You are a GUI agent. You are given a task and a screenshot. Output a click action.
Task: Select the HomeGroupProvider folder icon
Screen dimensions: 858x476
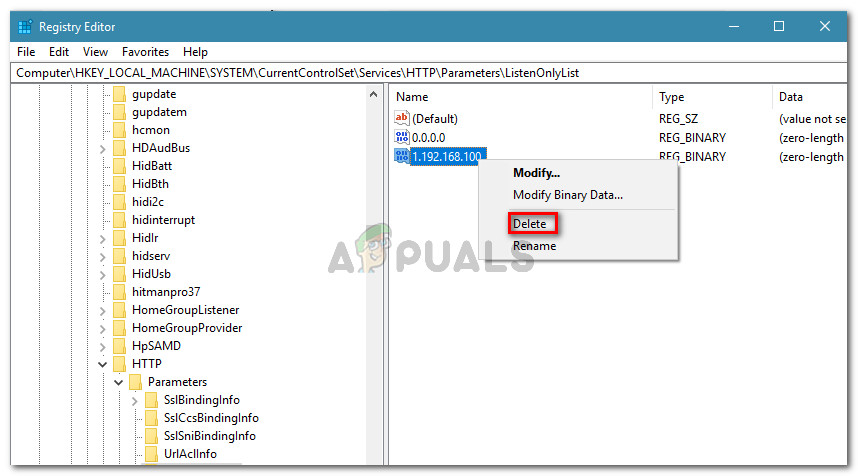point(119,328)
